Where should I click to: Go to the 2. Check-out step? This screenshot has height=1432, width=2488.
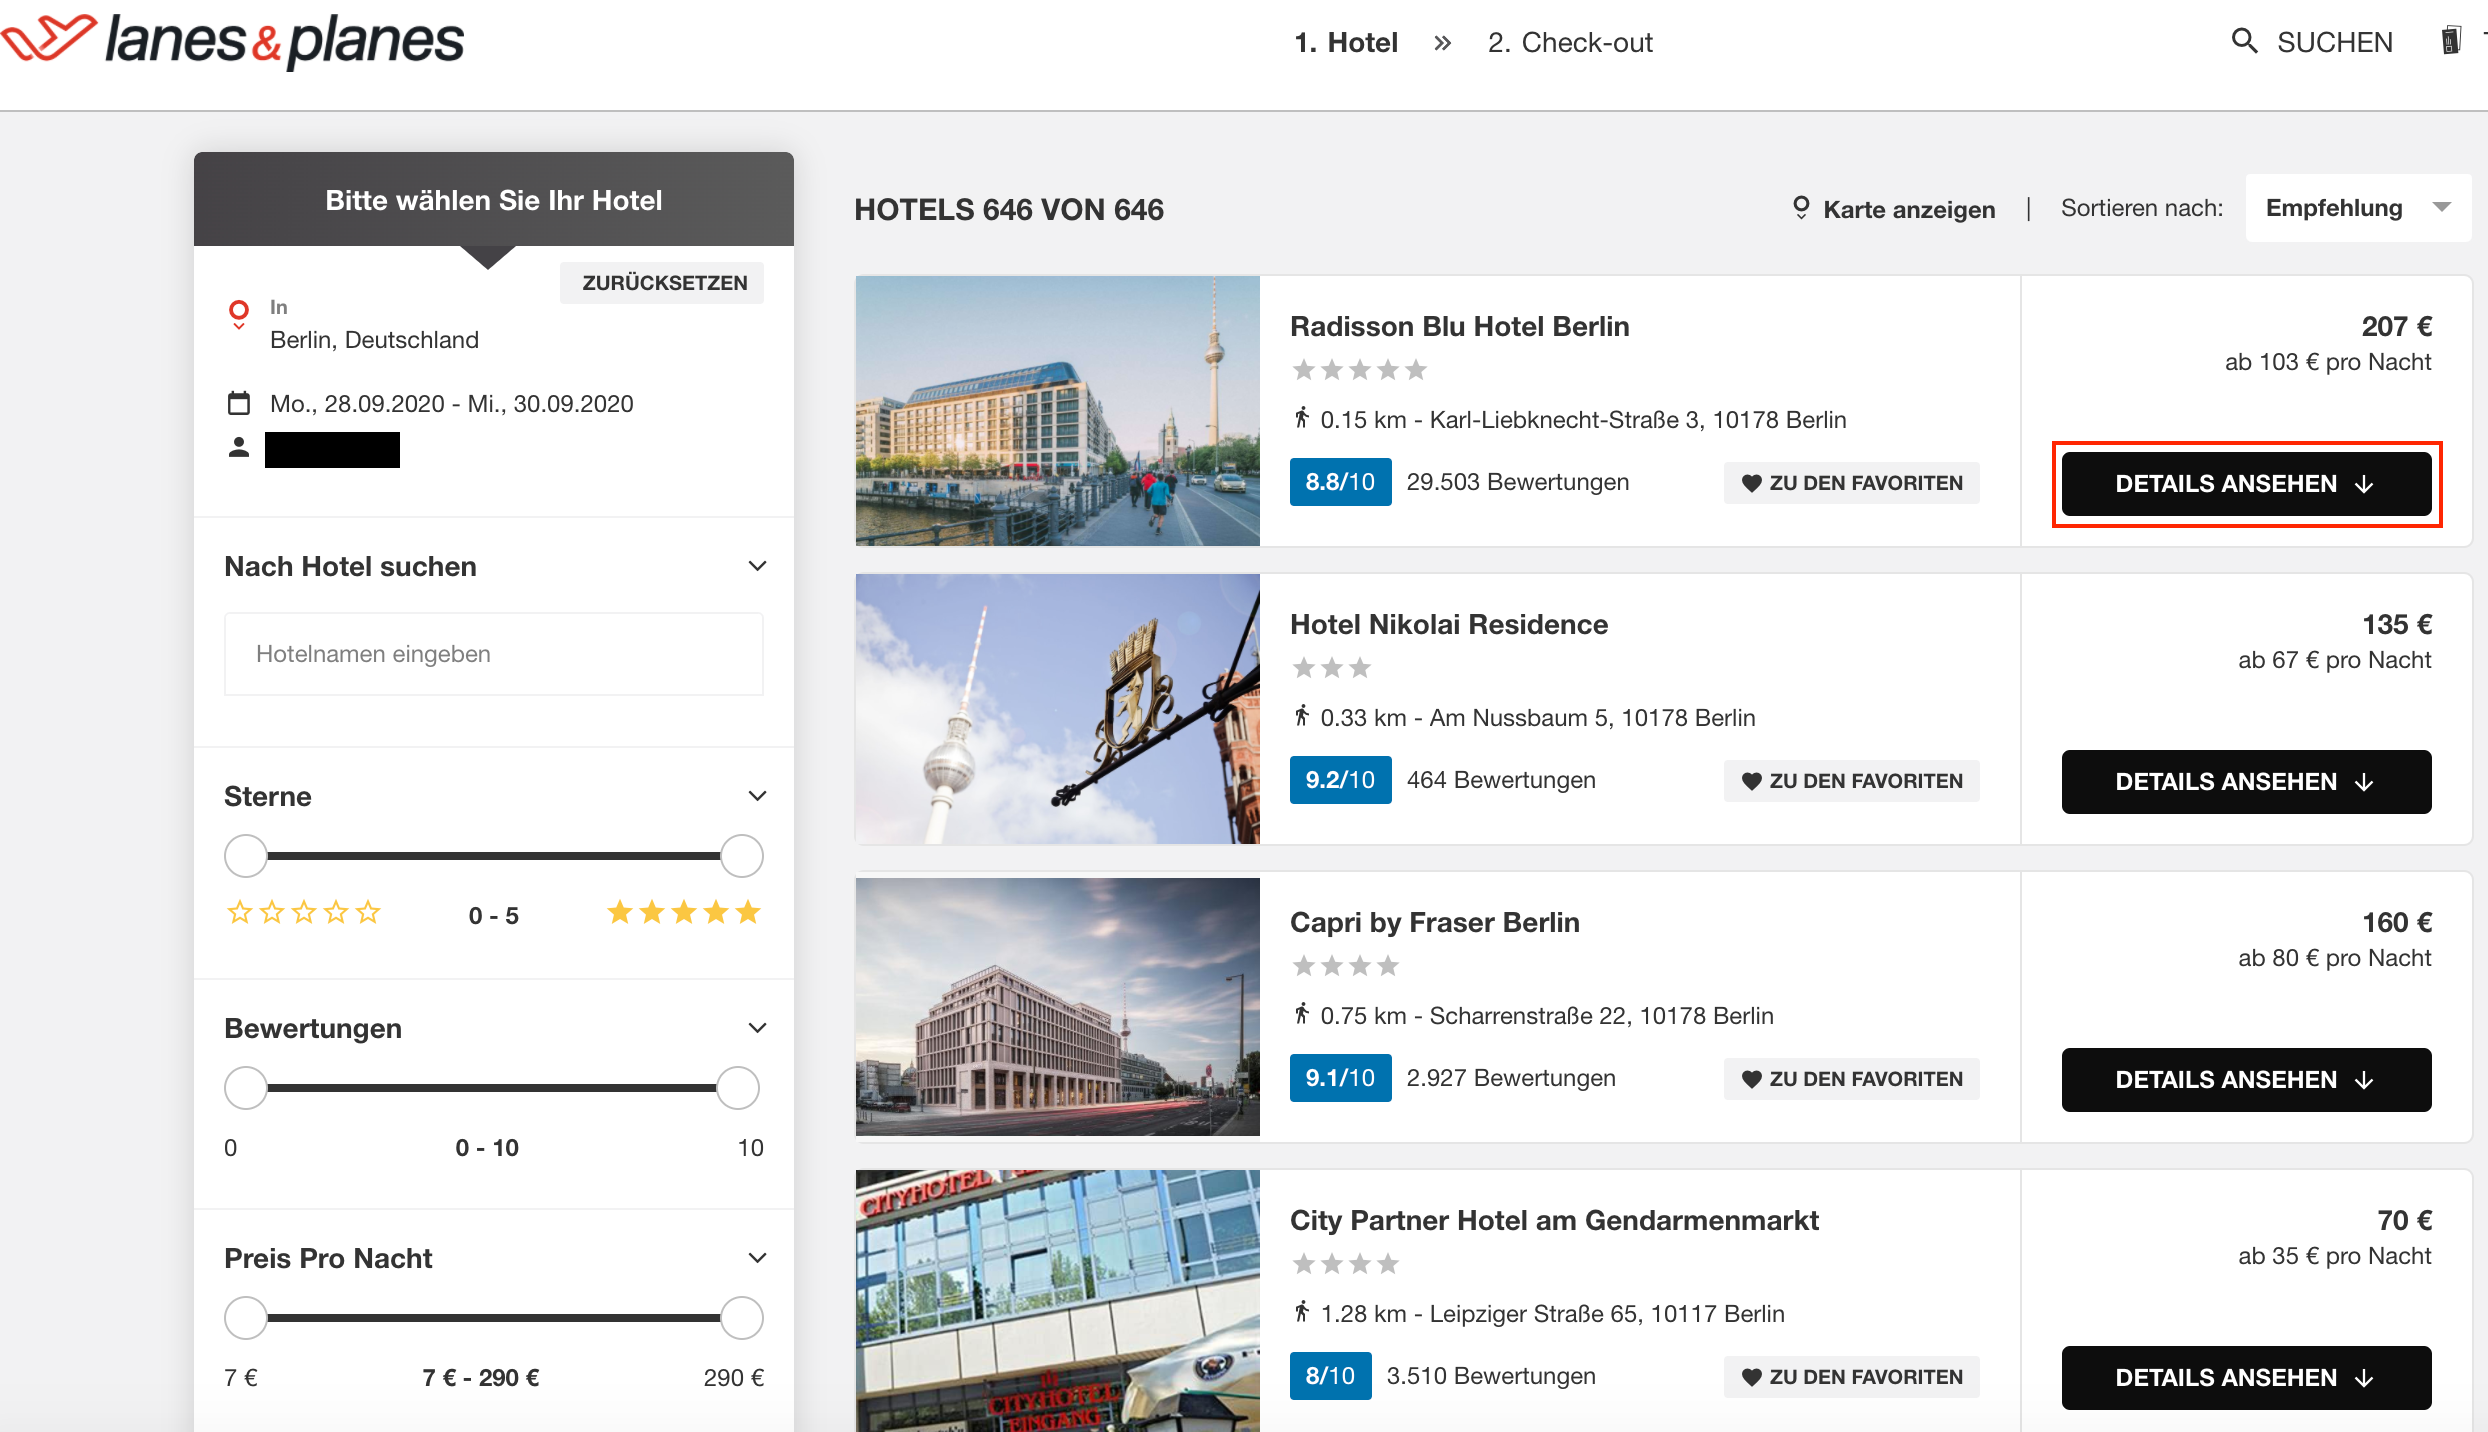pyautogui.click(x=1570, y=43)
